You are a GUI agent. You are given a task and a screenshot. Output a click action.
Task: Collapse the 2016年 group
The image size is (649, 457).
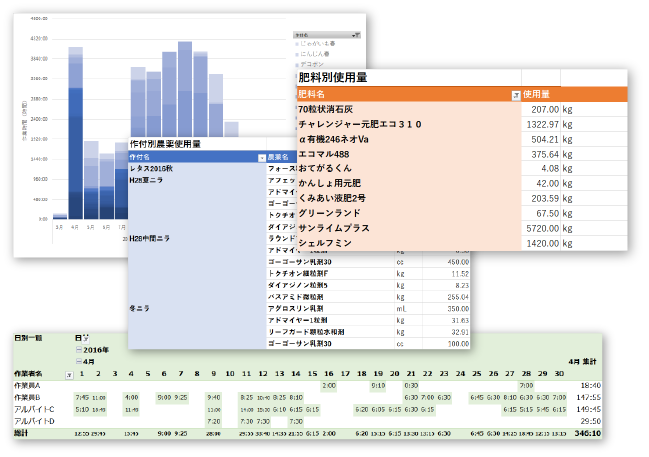coord(78,351)
